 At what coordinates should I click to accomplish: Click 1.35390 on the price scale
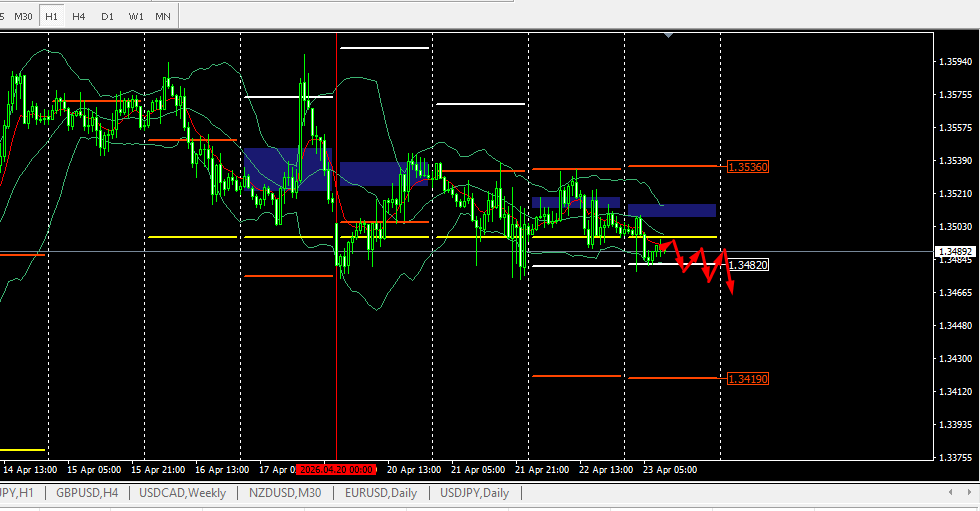point(956,161)
